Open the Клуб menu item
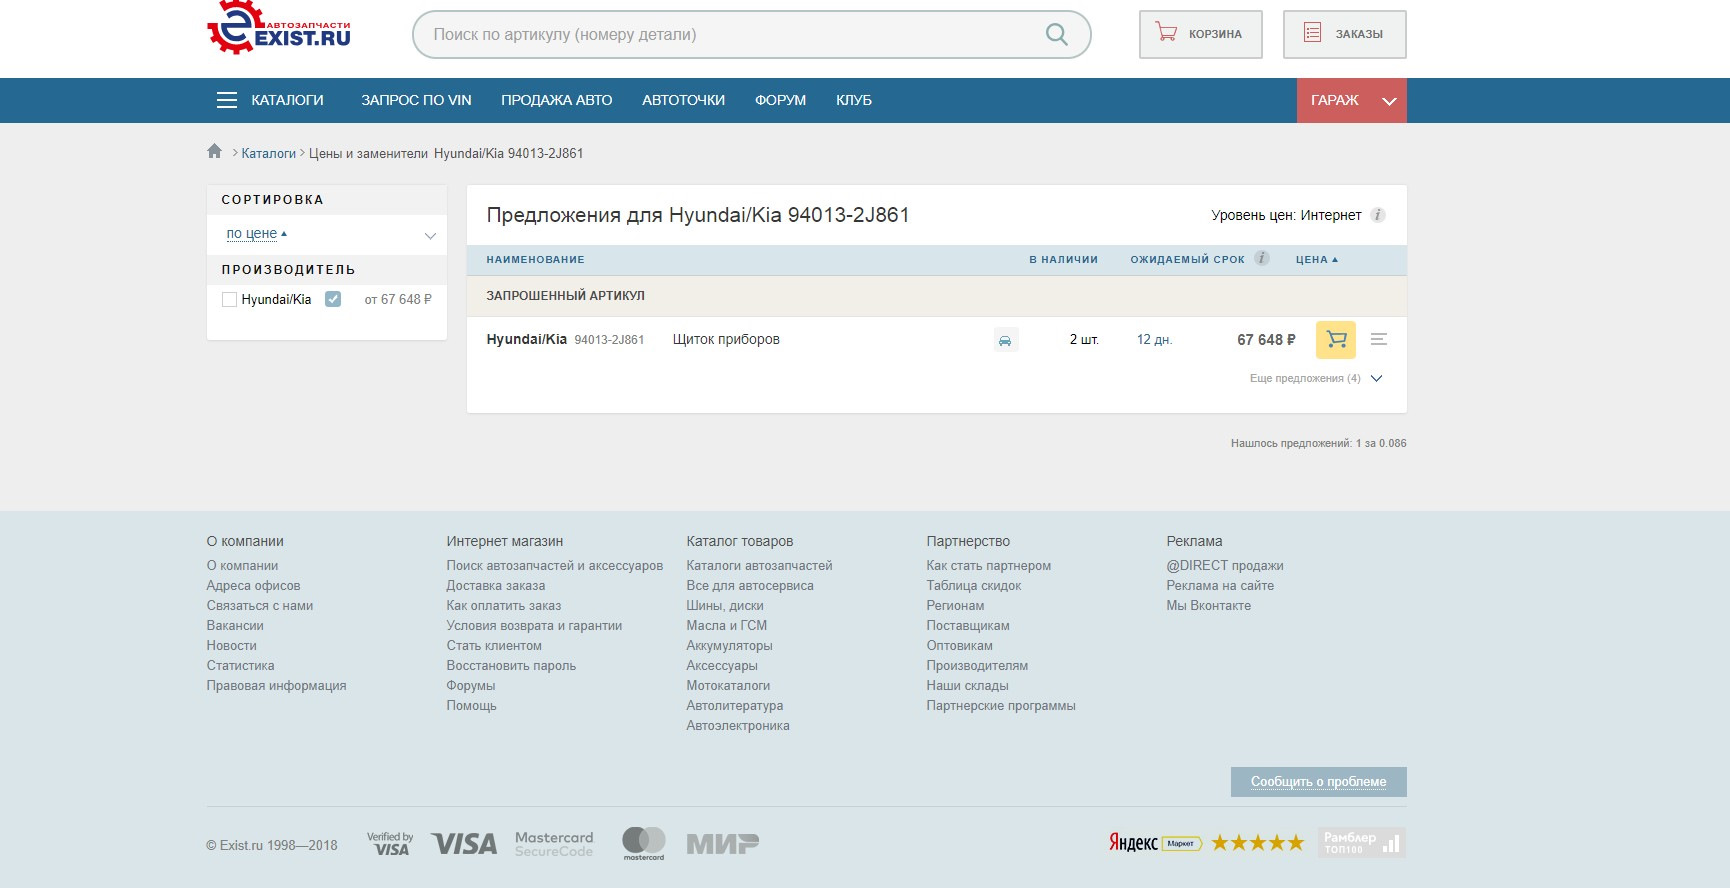The width and height of the screenshot is (1730, 888). coord(854,100)
